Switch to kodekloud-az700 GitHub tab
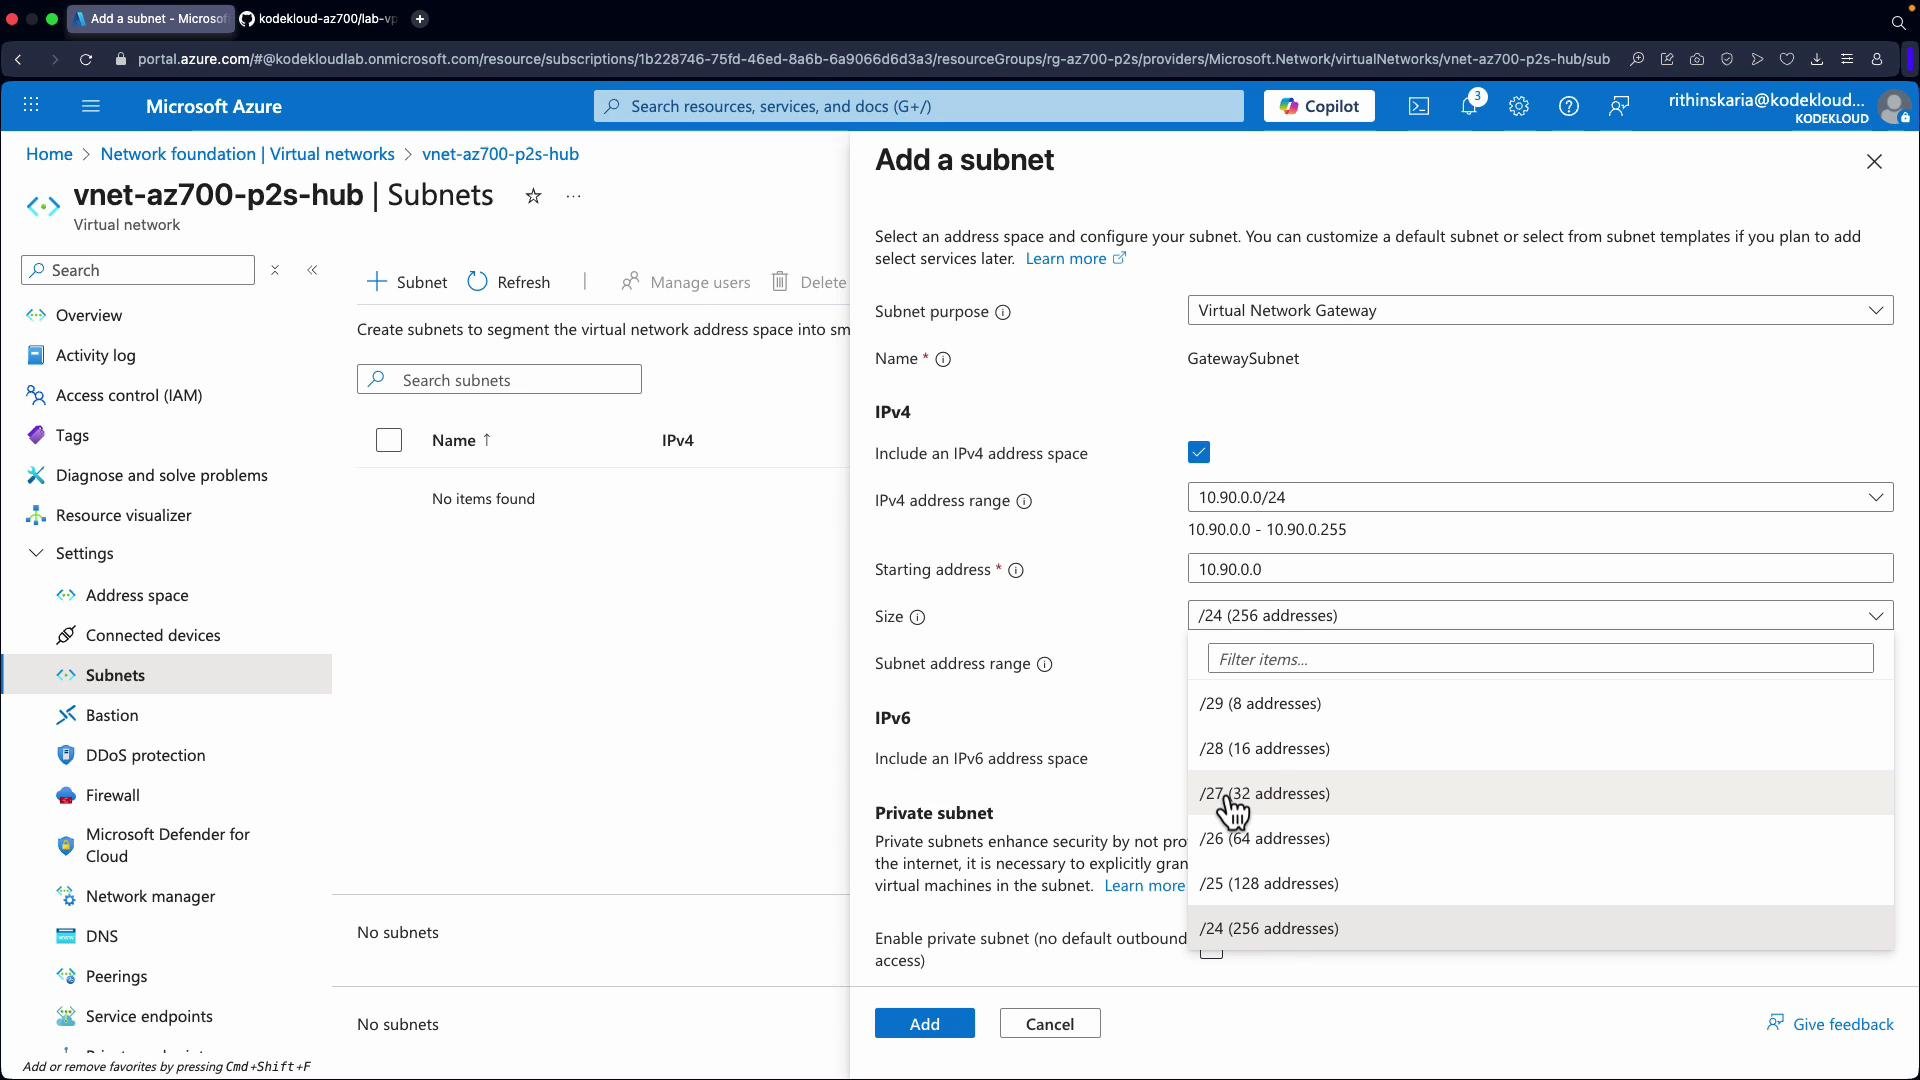Image resolution: width=1920 pixels, height=1080 pixels. tap(319, 19)
